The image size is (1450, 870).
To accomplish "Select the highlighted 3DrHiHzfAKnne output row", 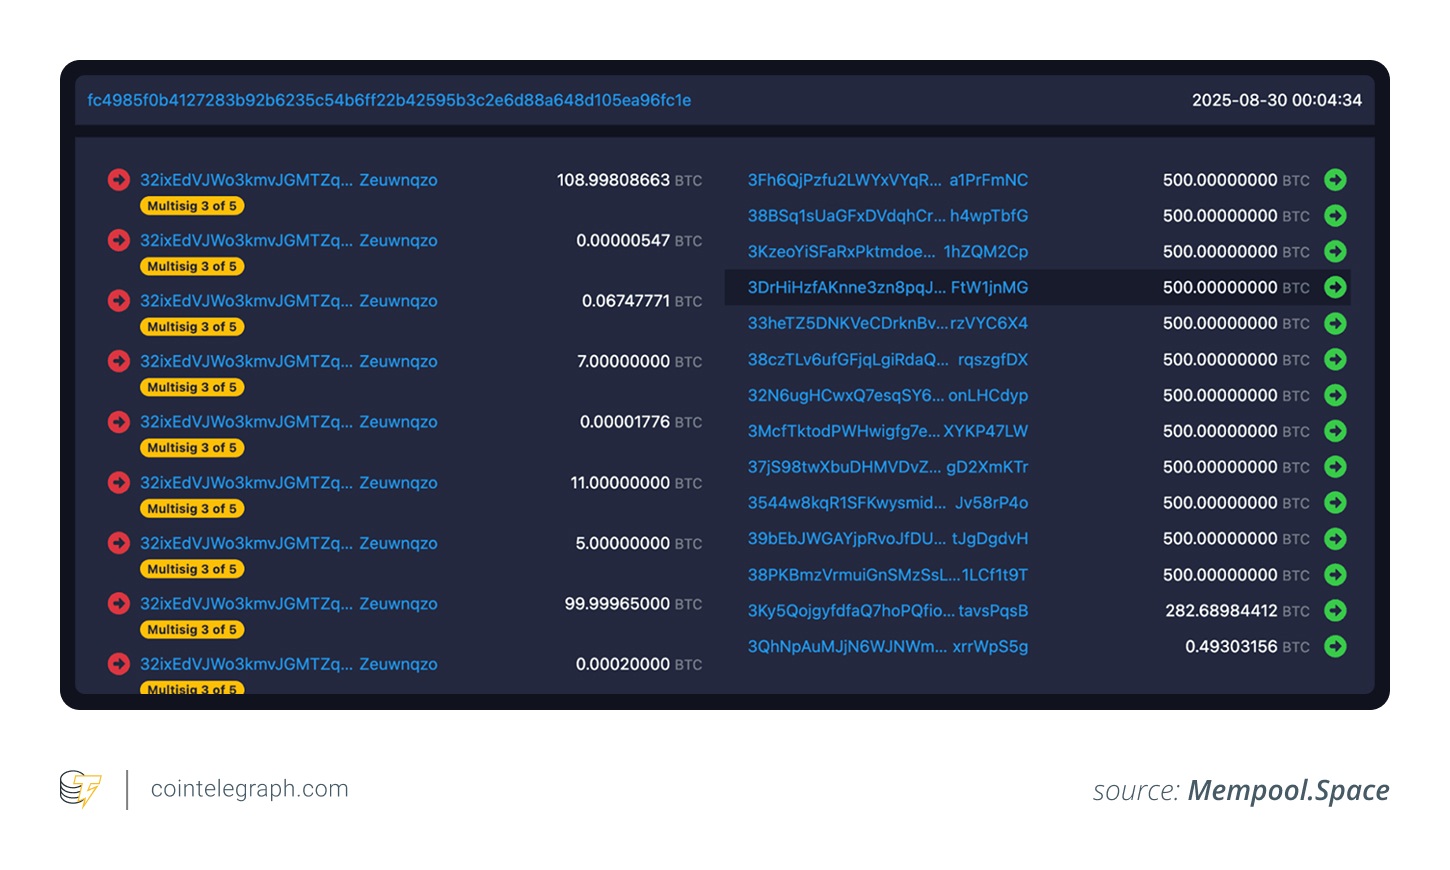I will pyautogui.click(x=1037, y=287).
